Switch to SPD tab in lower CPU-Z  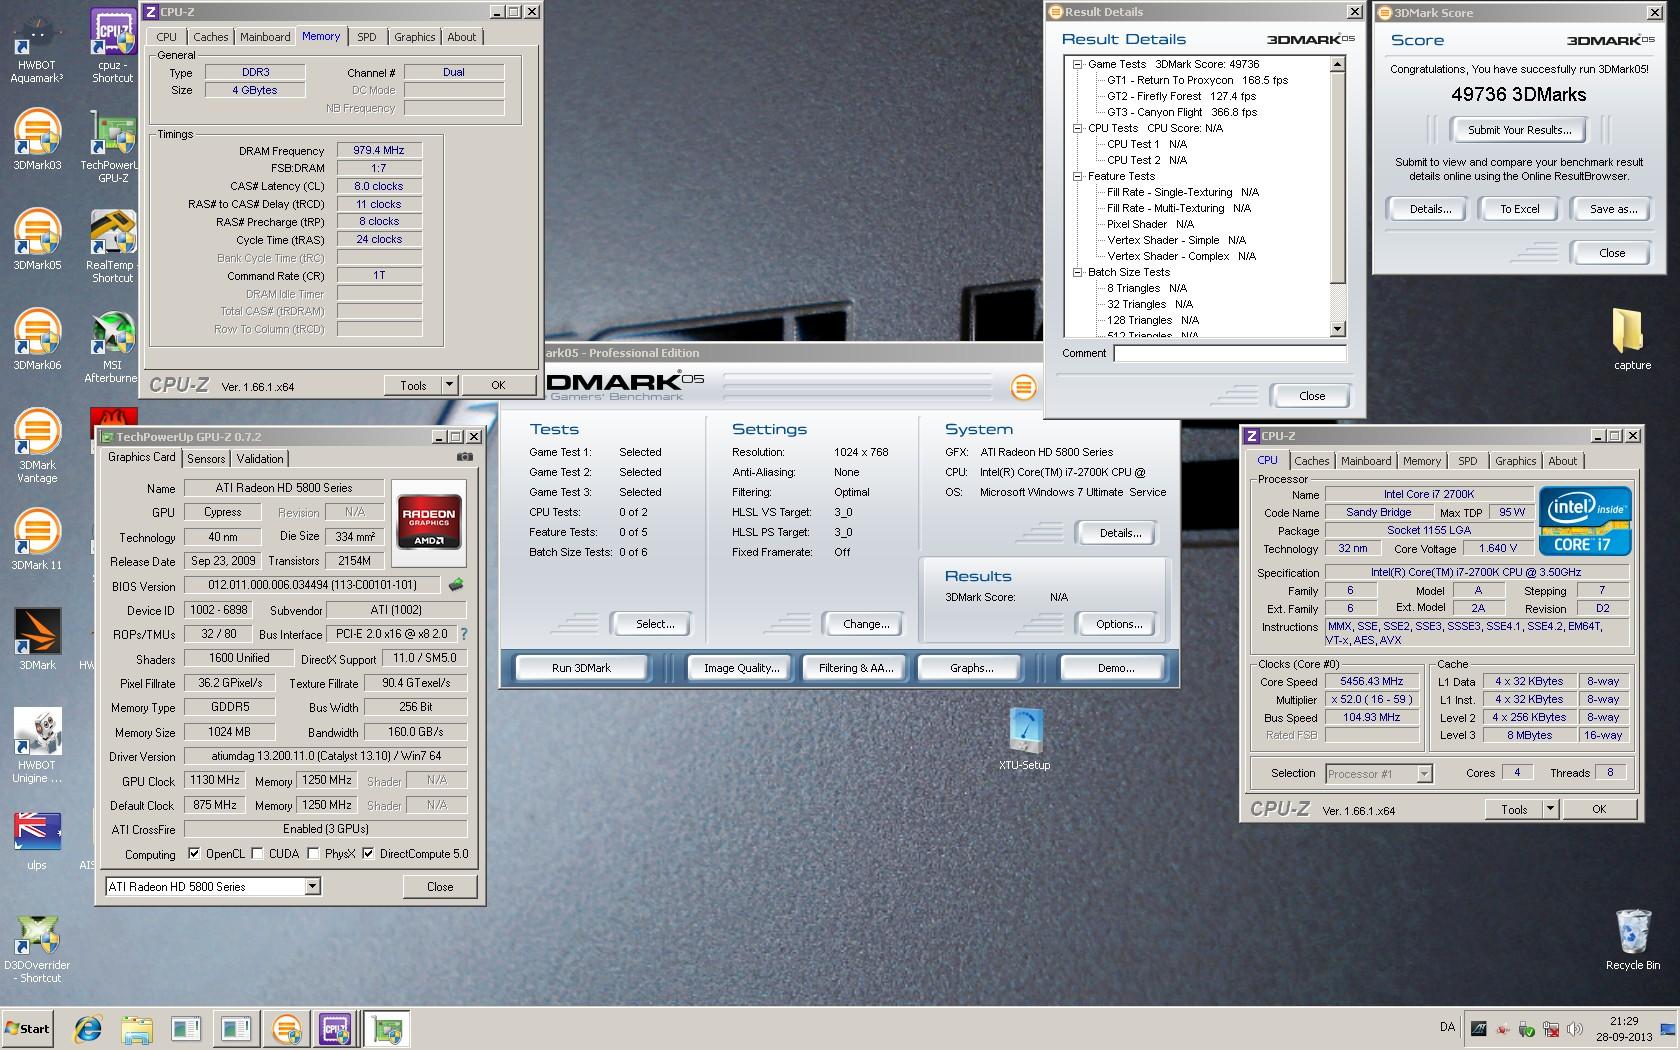point(1467,461)
